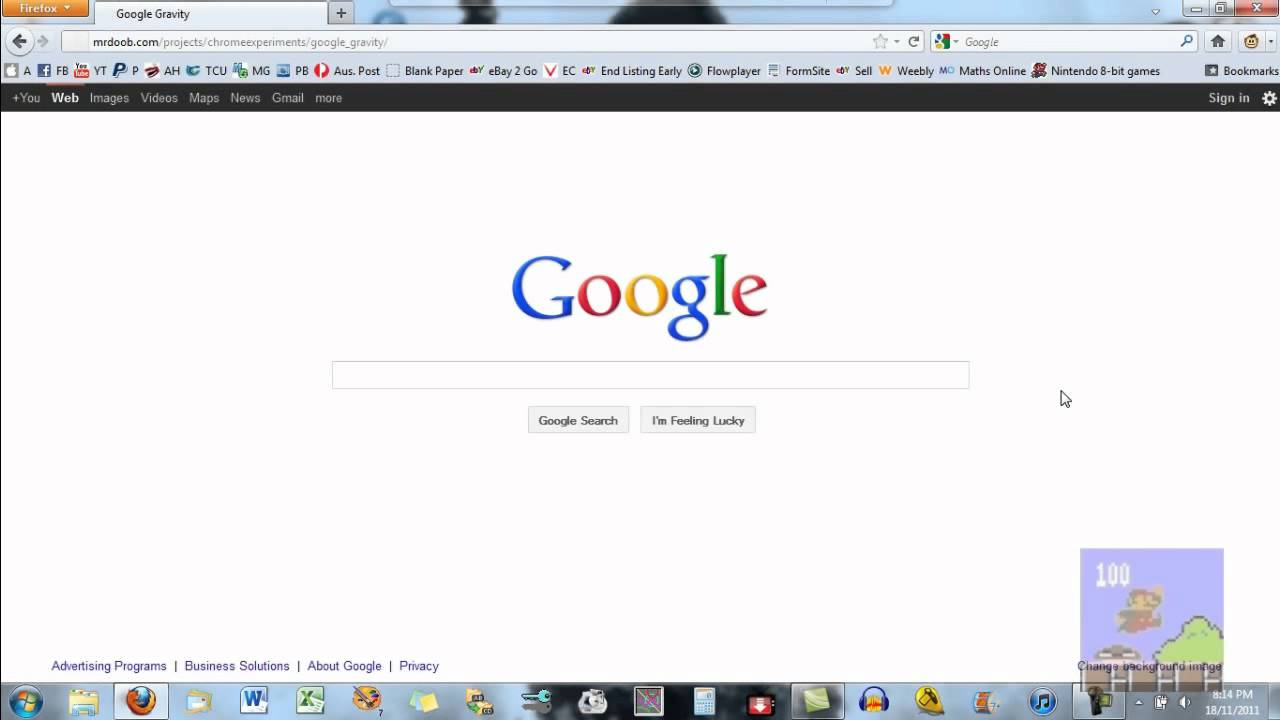The width and height of the screenshot is (1280, 720).
Task: Expand the bookmark star dropdown arrow
Action: 897,42
